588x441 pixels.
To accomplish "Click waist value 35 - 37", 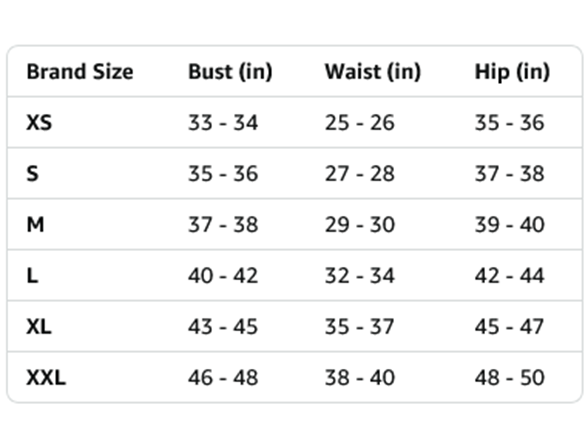I will (x=360, y=327).
